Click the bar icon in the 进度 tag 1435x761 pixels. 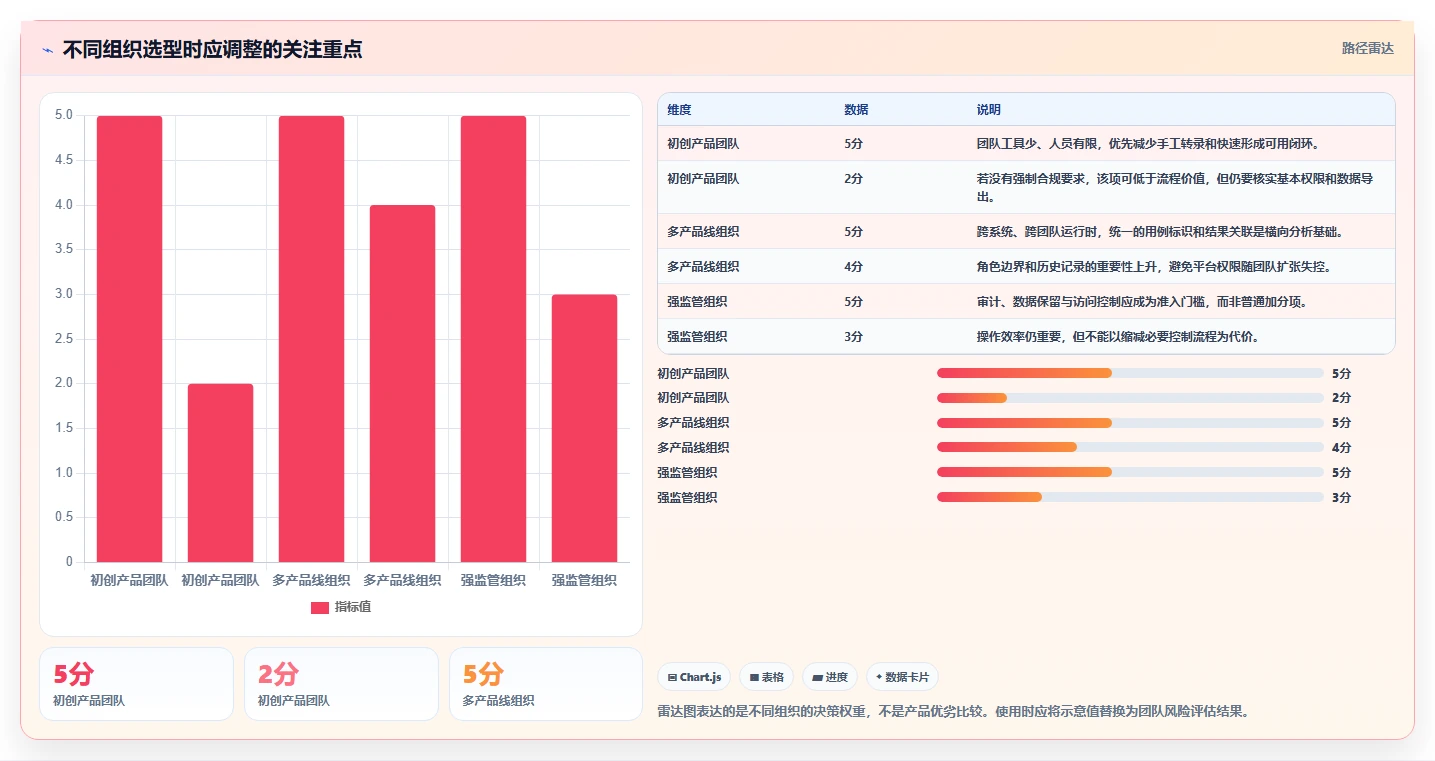point(818,678)
